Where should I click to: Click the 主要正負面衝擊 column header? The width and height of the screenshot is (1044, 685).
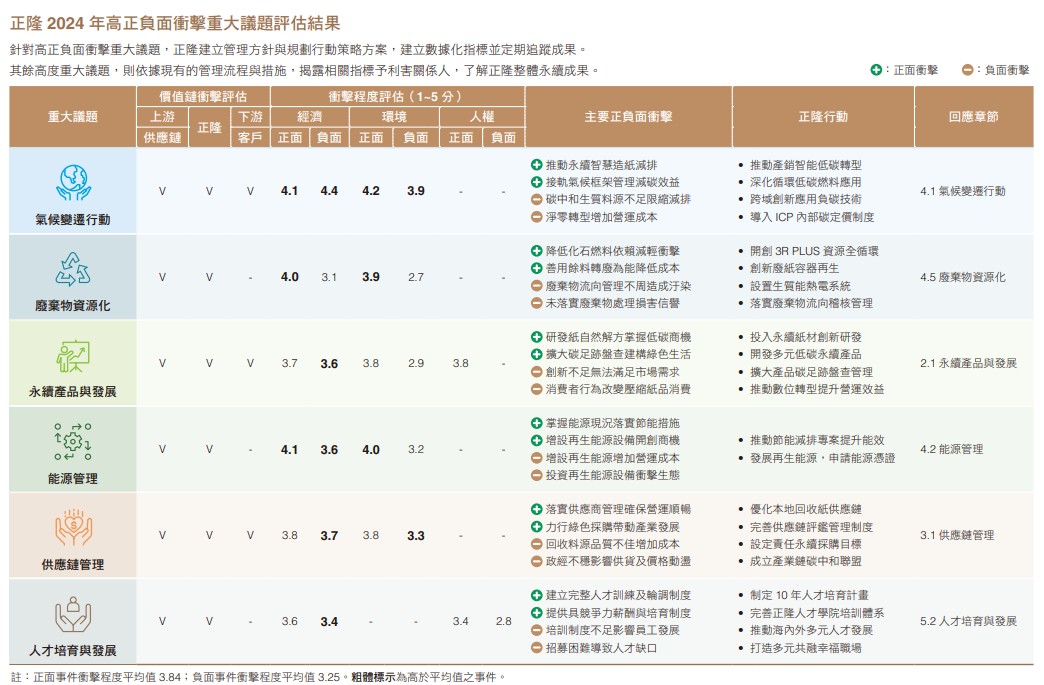tap(627, 117)
